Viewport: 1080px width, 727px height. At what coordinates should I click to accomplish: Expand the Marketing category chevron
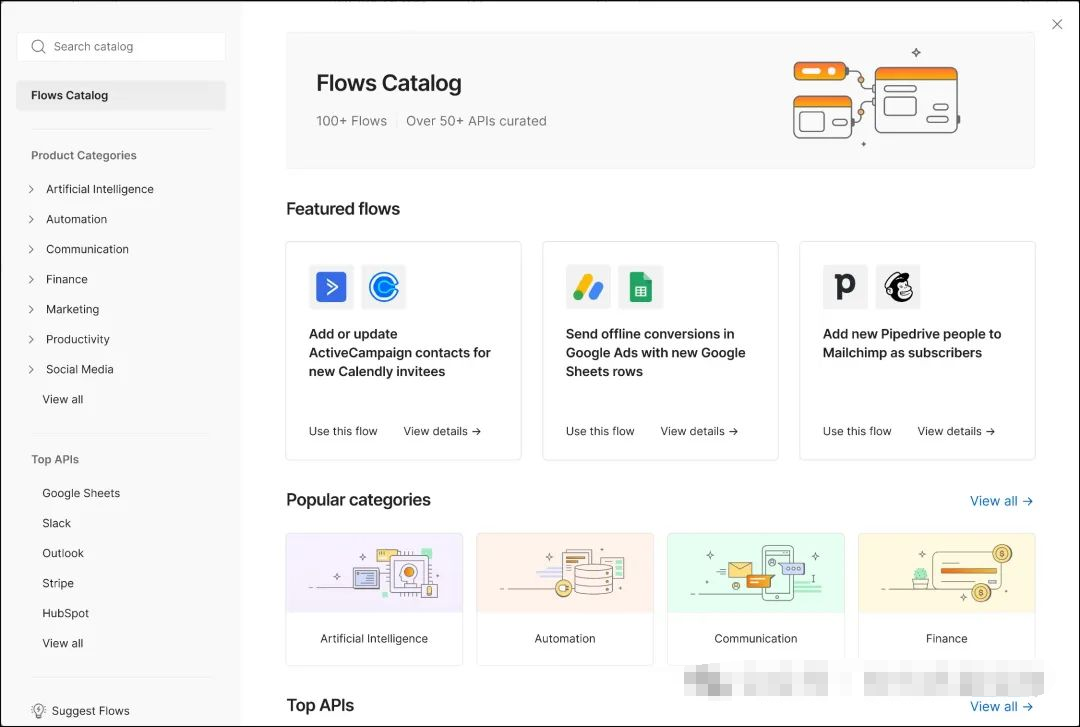pos(31,309)
